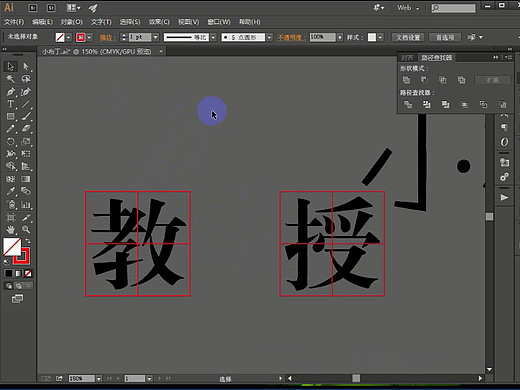Open stroke color dropdown in control bar
The width and height of the screenshot is (520, 390).
tap(89, 37)
